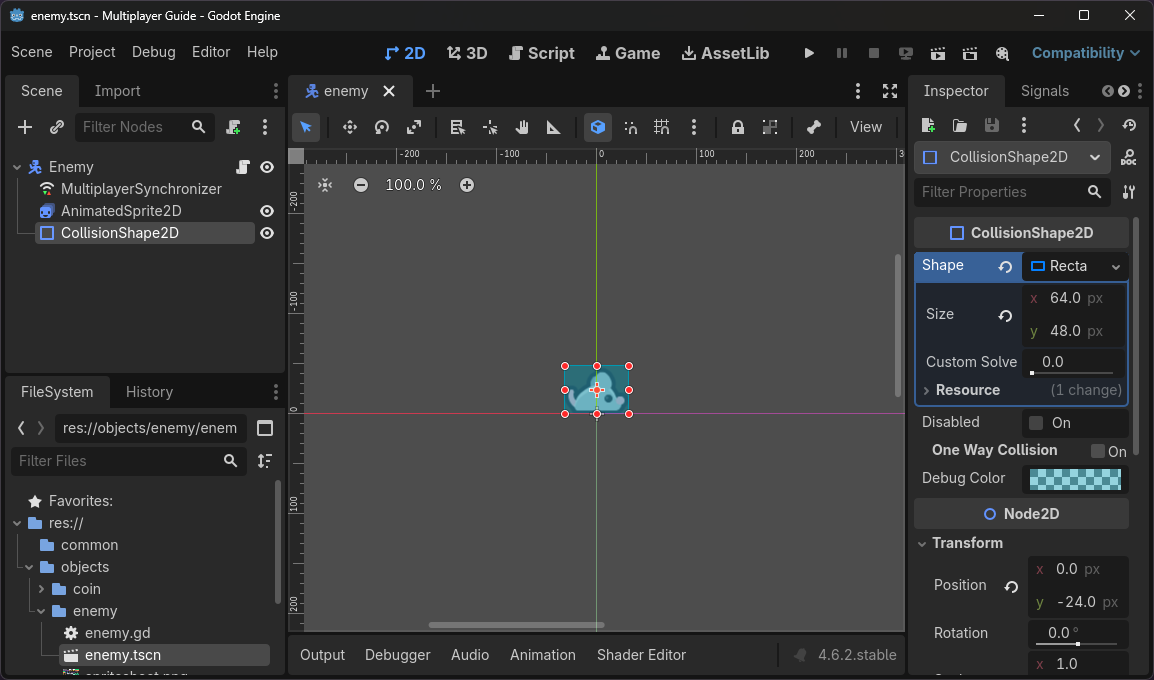The width and height of the screenshot is (1154, 680).
Task: Switch to the History tab
Action: (x=149, y=392)
